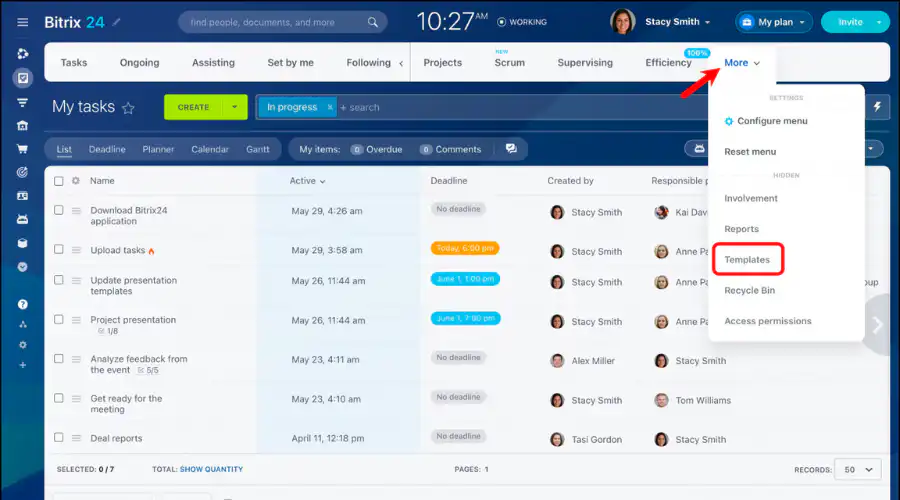
Task: Expand sidebar with round chevron-down icon
Action: [22, 267]
